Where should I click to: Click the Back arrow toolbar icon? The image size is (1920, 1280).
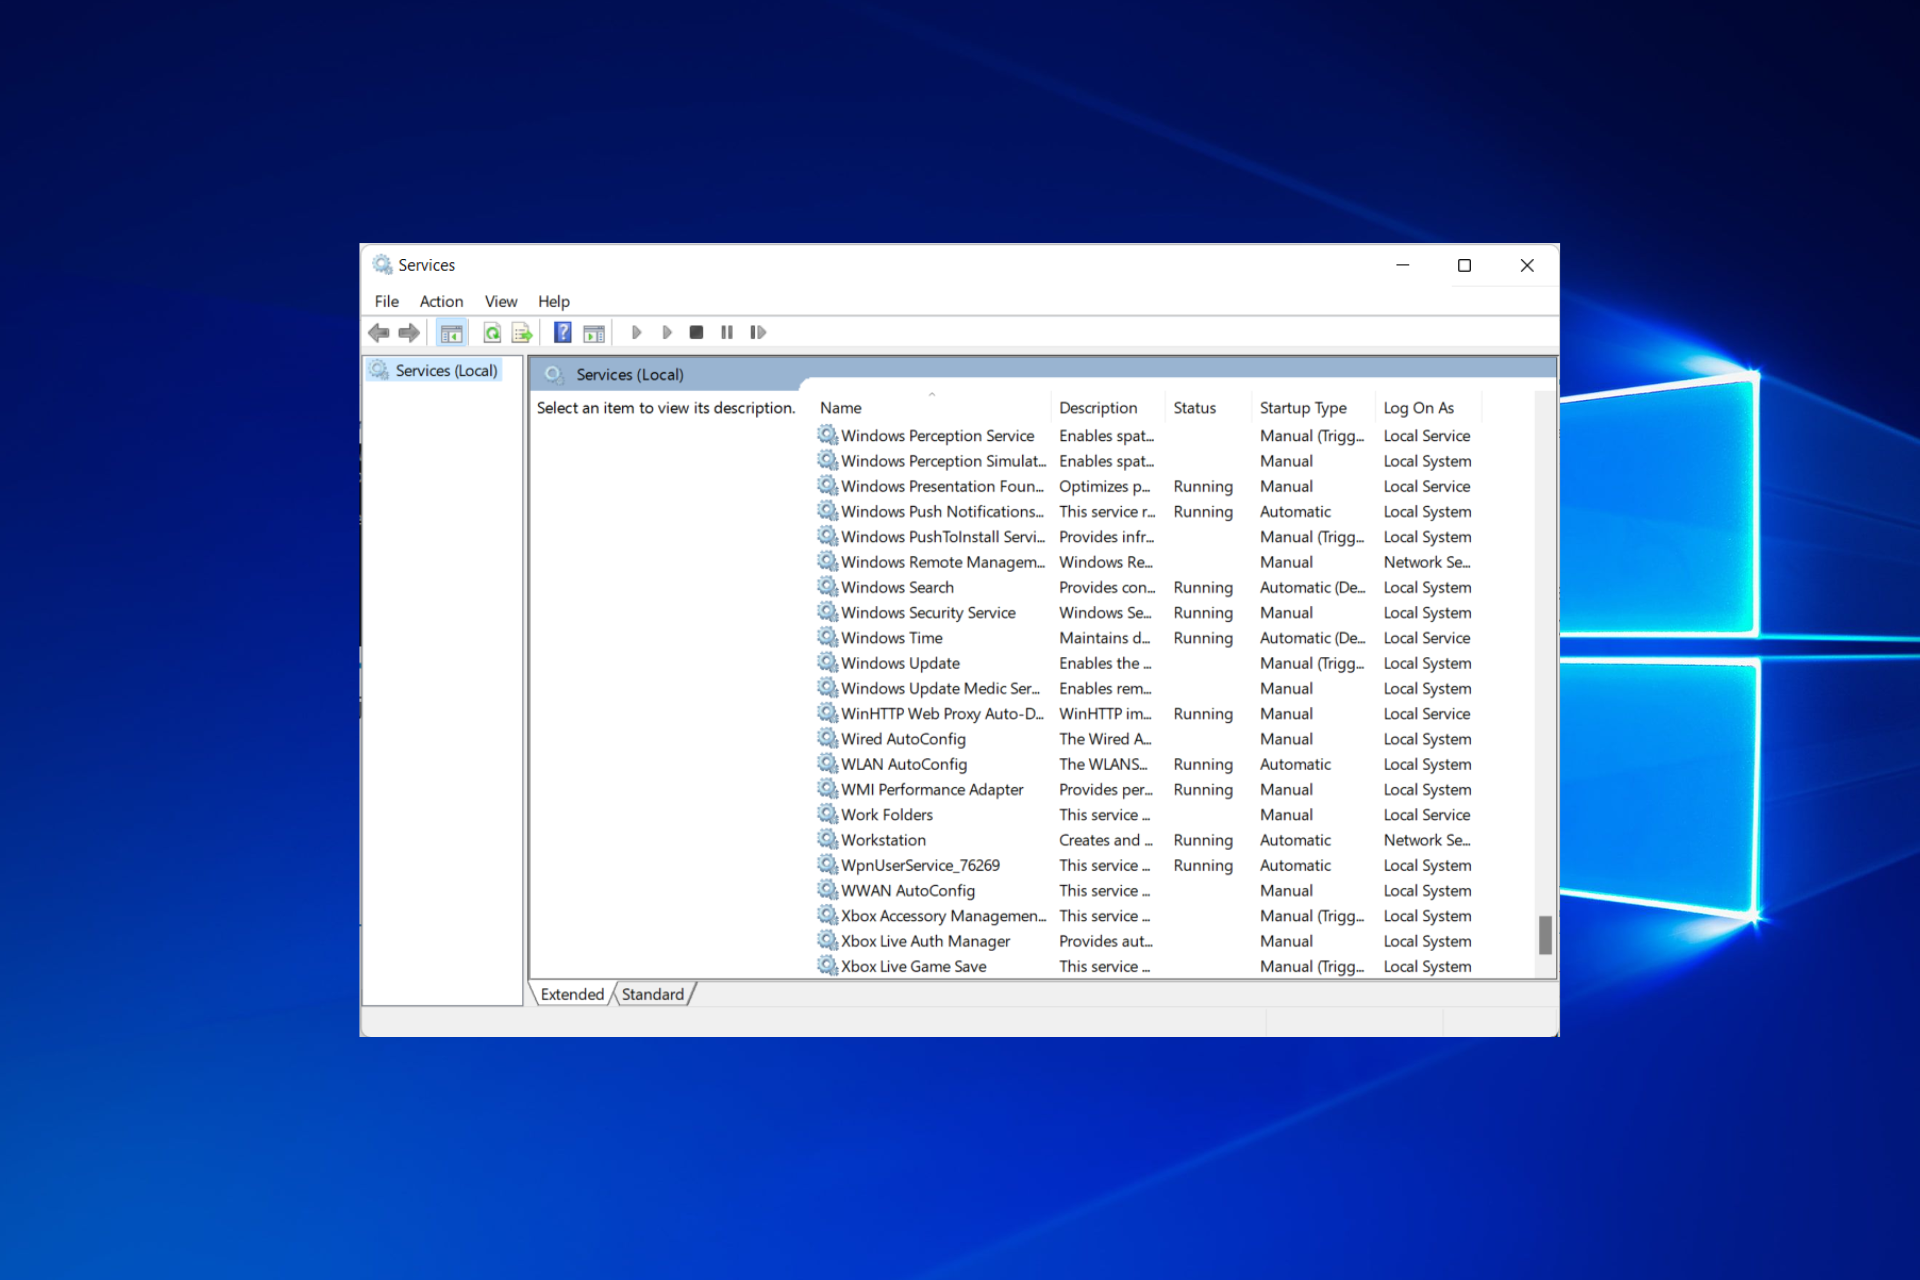pos(379,333)
